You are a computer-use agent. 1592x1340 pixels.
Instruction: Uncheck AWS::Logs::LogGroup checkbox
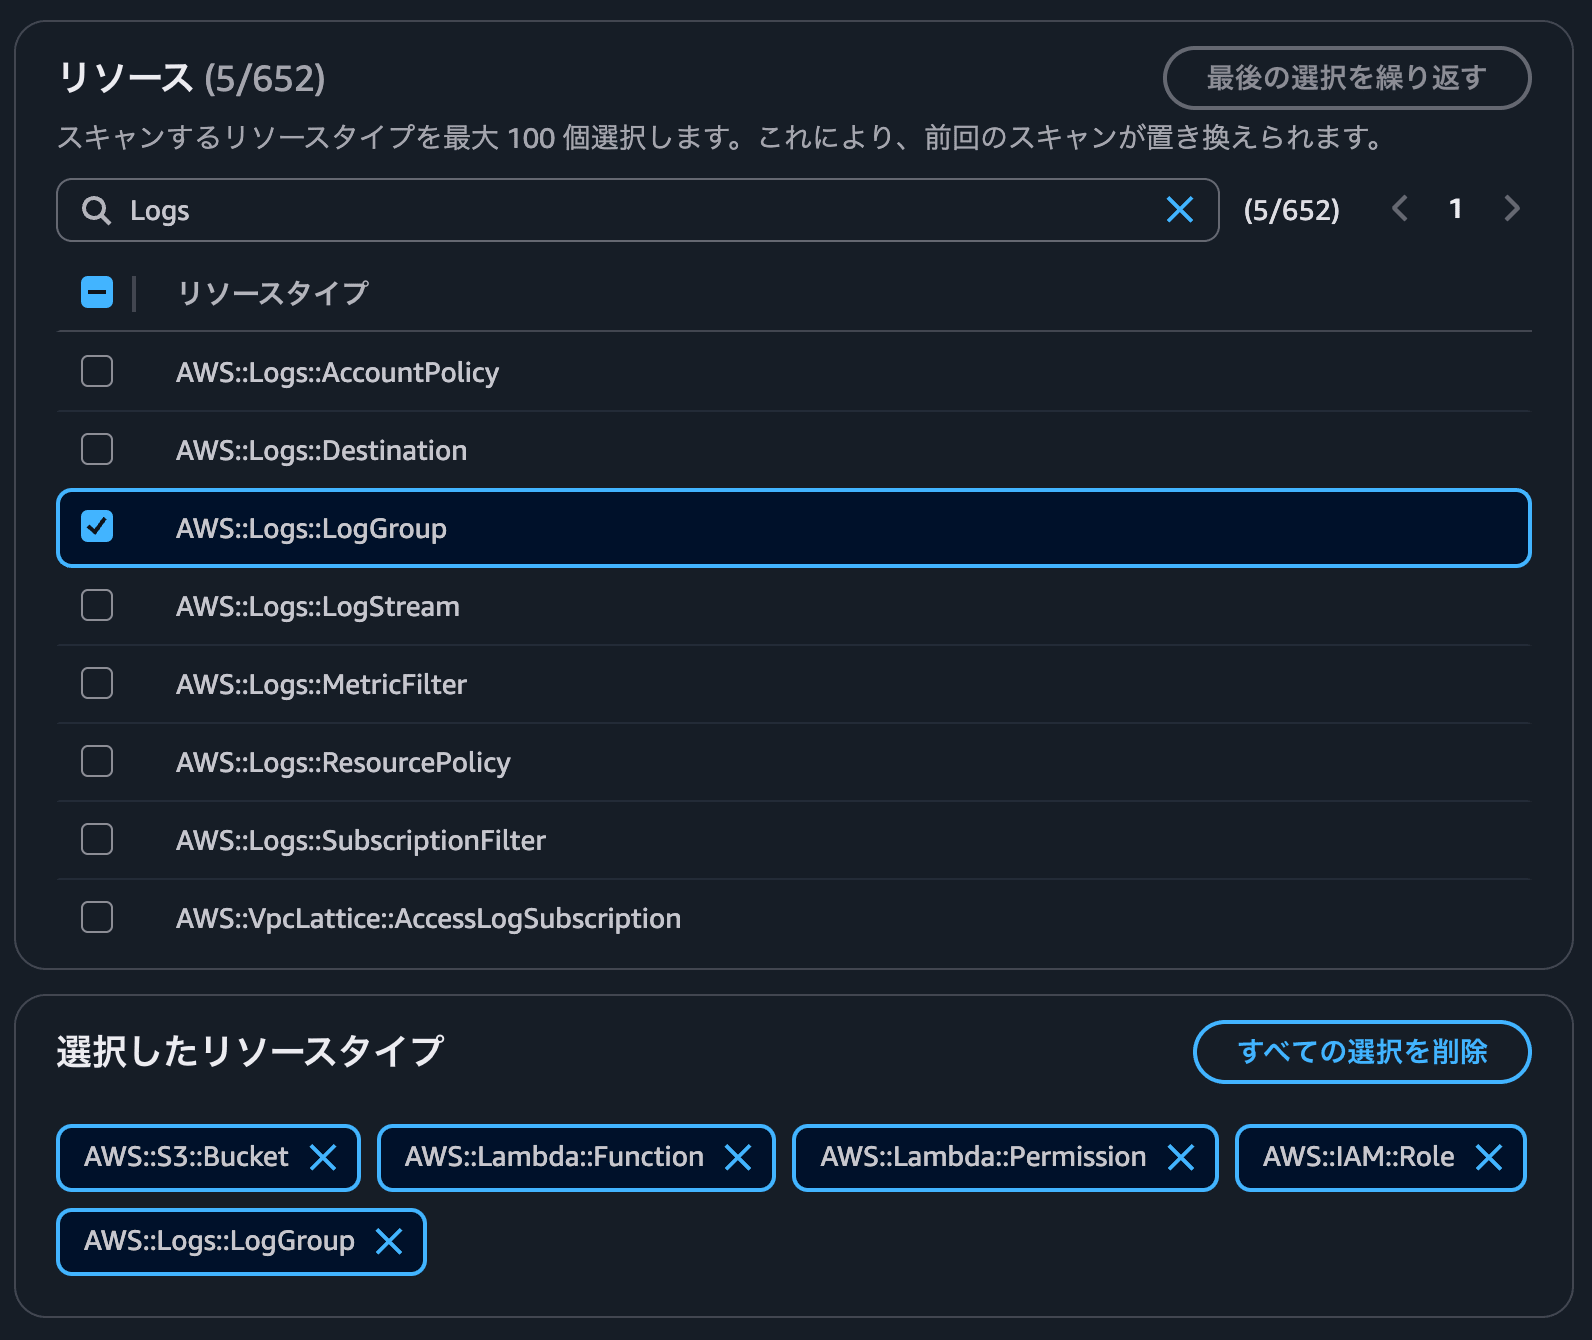[97, 526]
